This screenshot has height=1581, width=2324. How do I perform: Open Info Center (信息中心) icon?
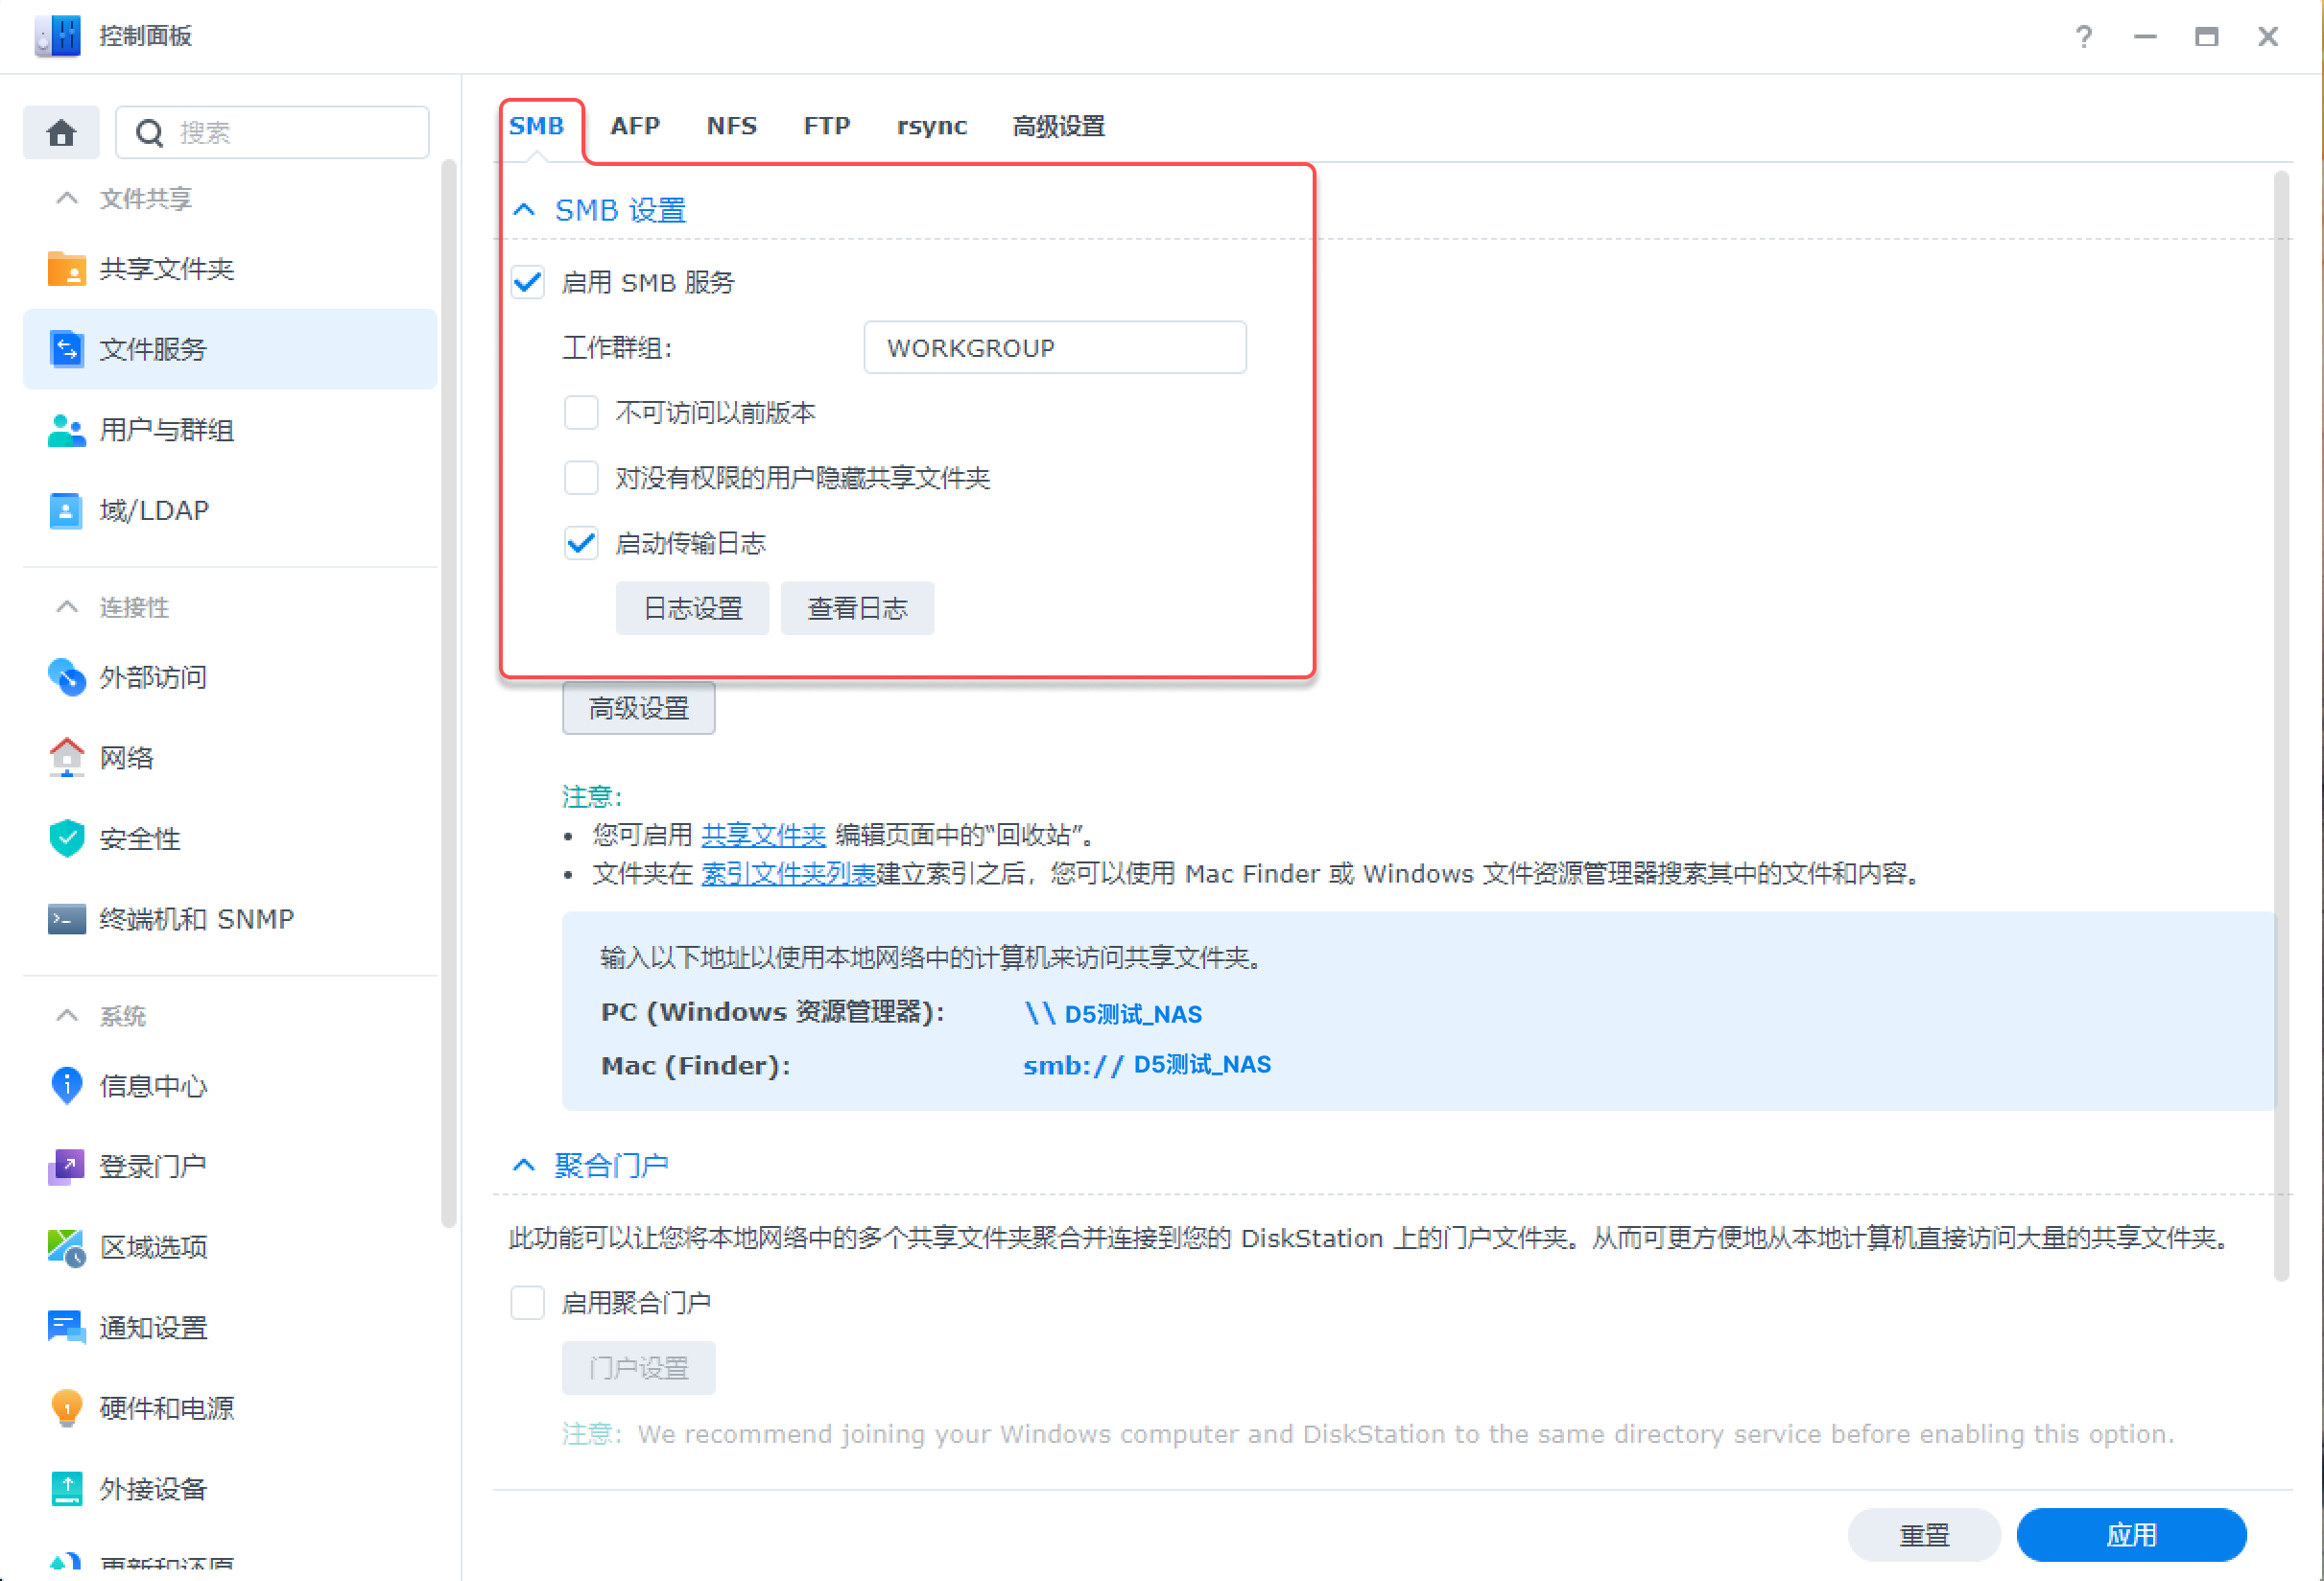tap(66, 1085)
